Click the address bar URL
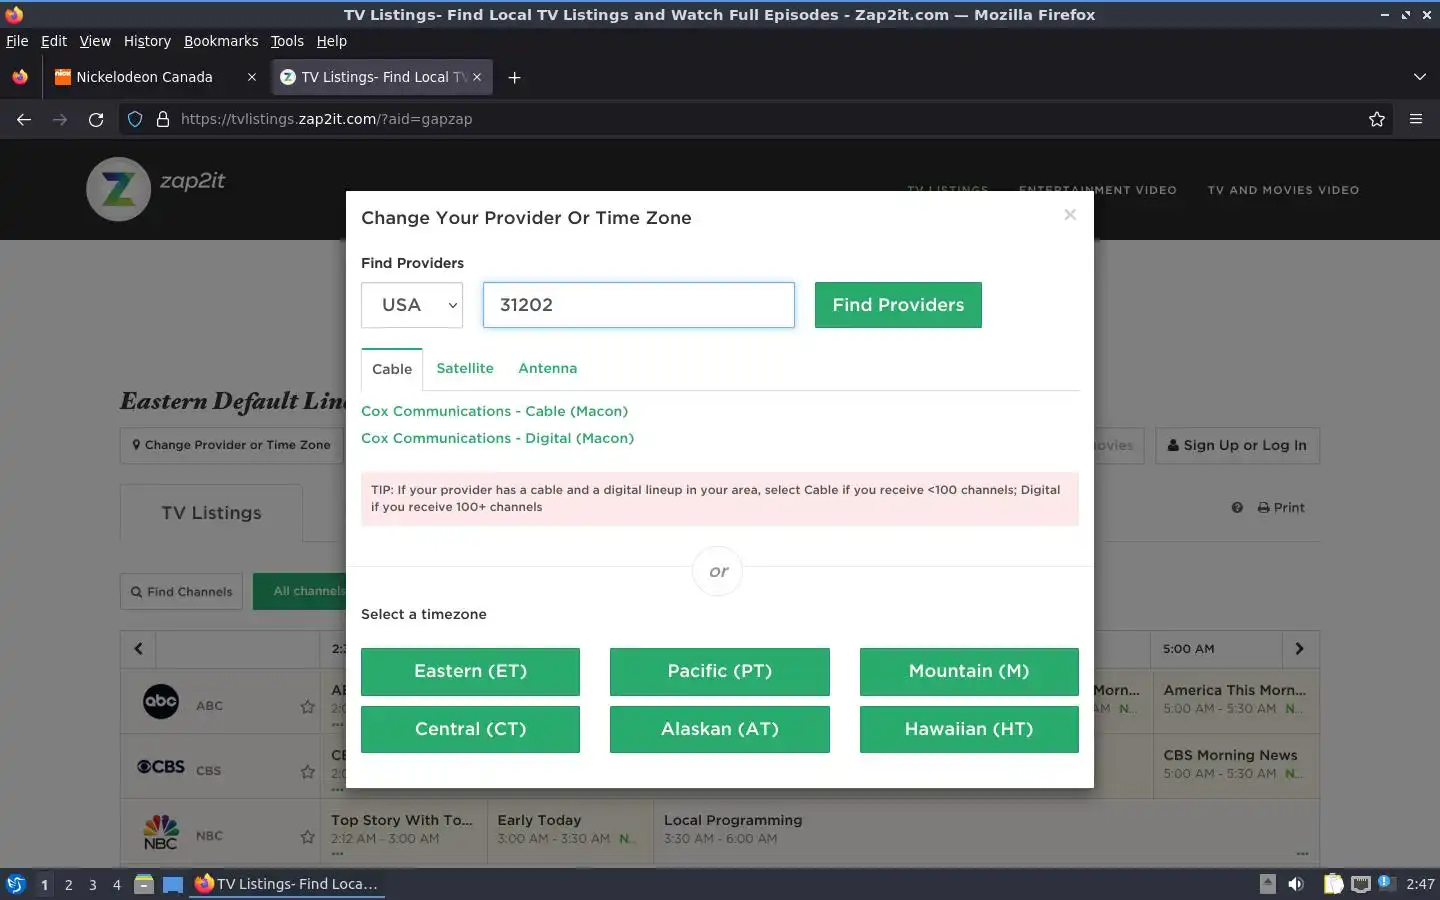 coord(326,119)
